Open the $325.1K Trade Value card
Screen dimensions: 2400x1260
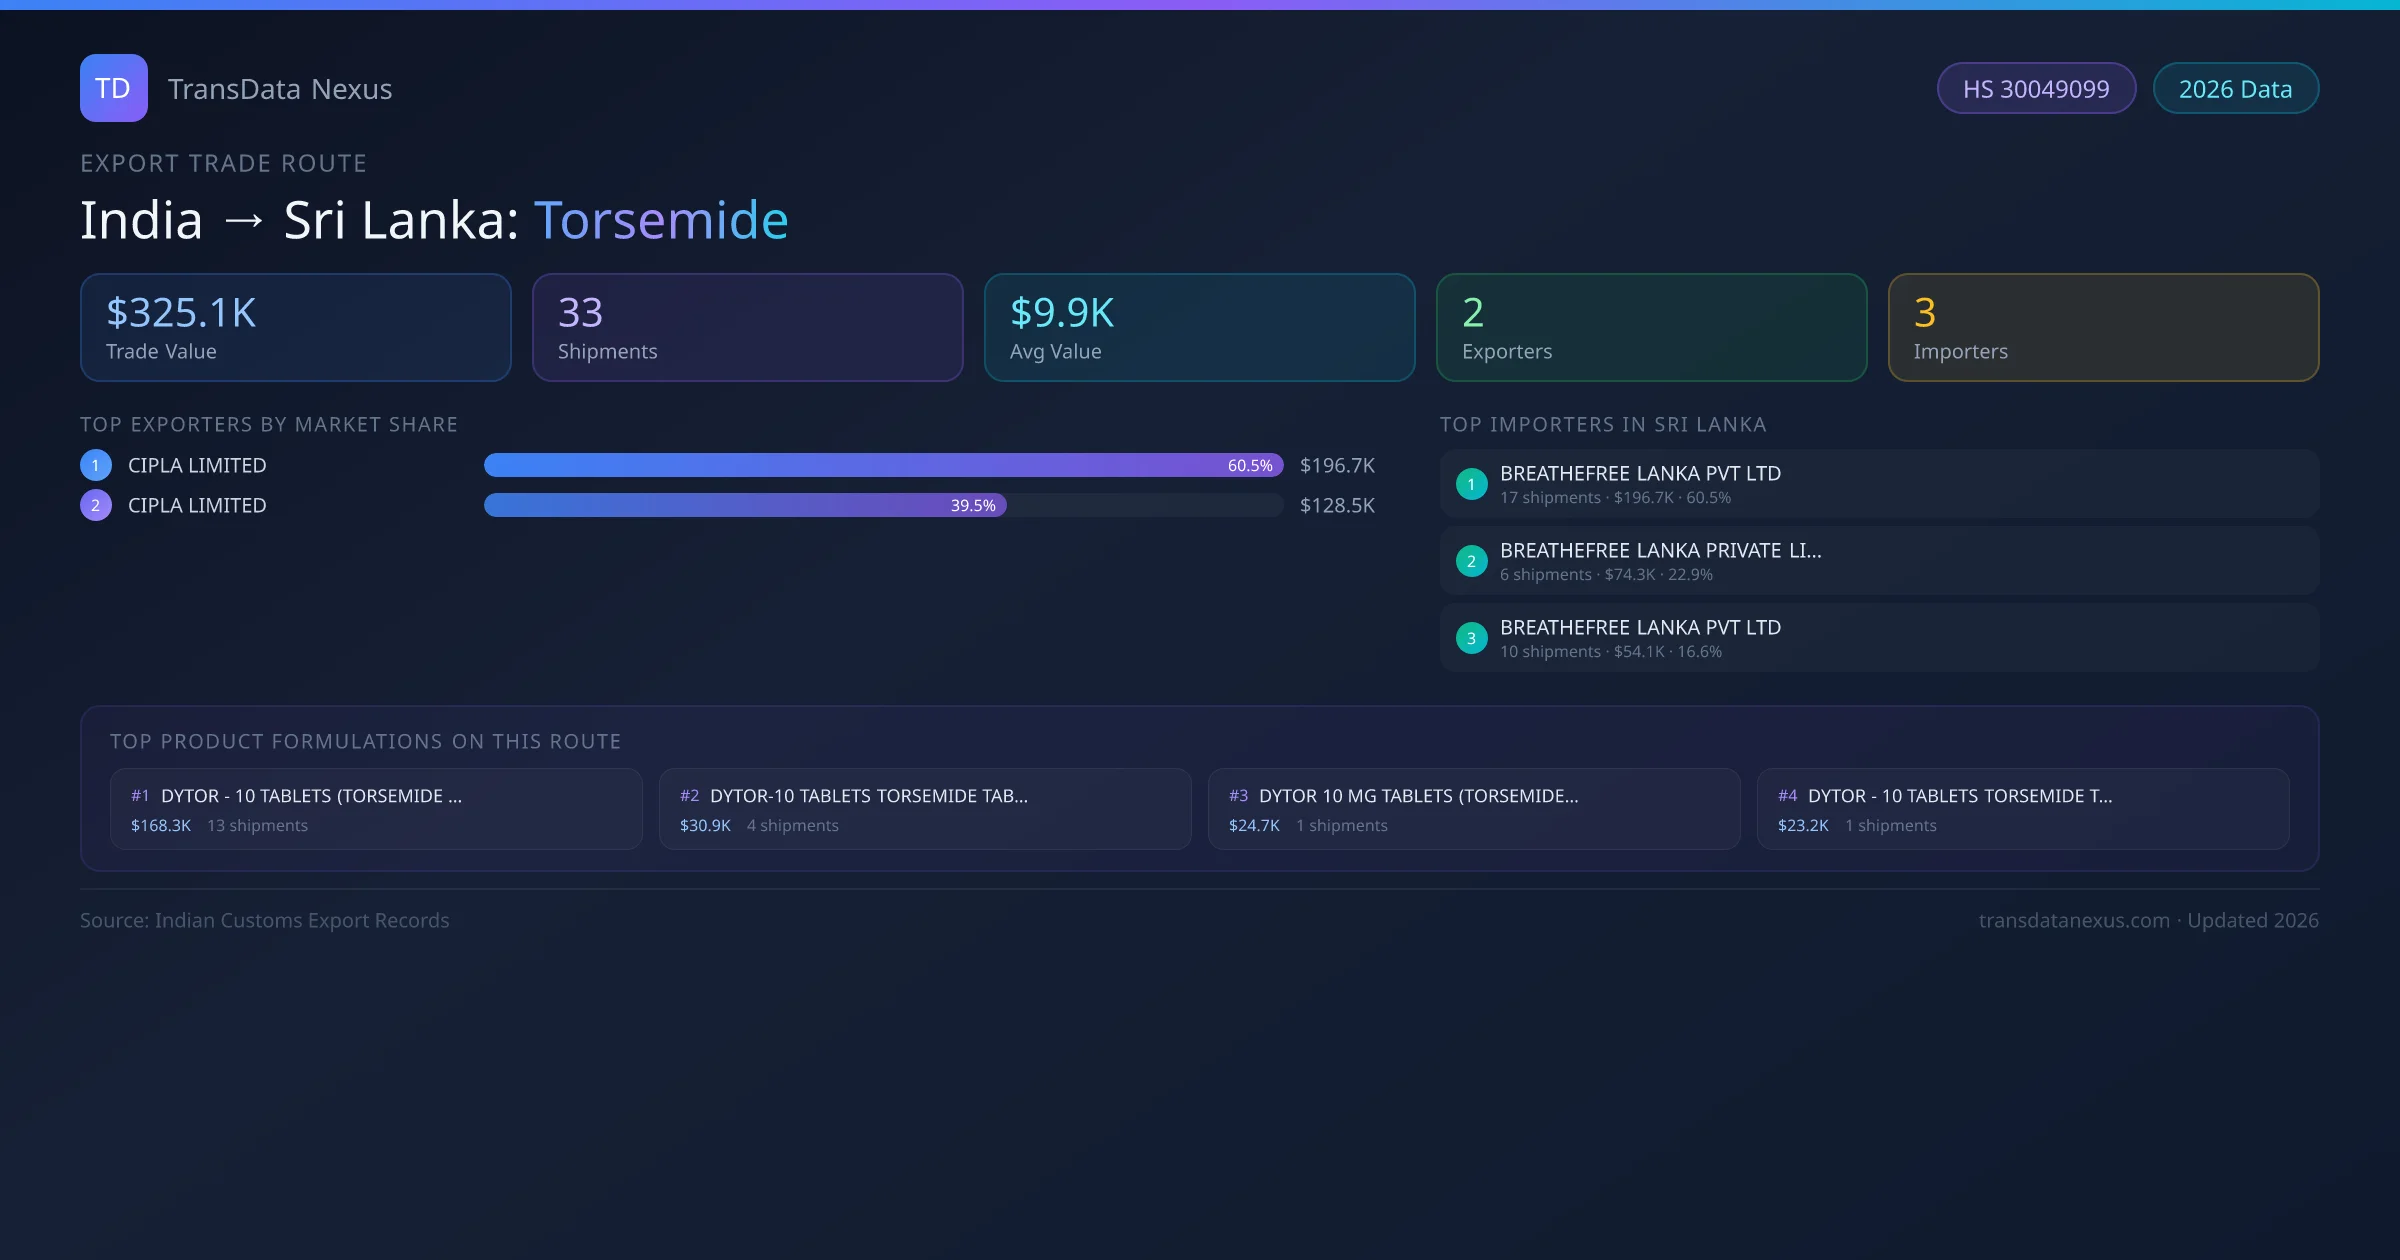(x=295, y=328)
